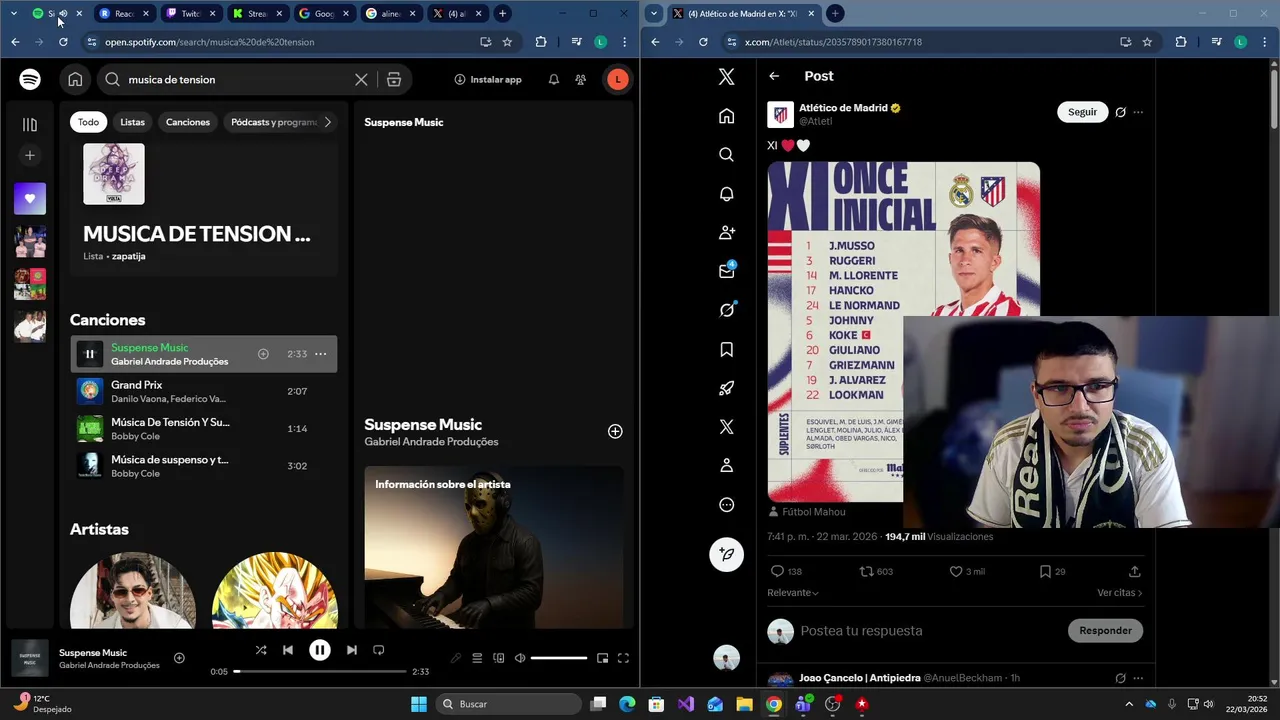Viewport: 1280px width, 720px height.
Task: Open the Liked Songs heart tile
Action: click(x=30, y=198)
